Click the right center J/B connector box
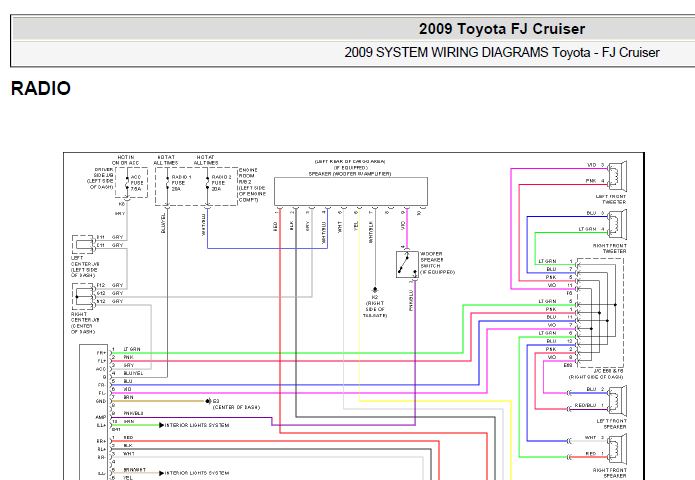The height and width of the screenshot is (480, 695). click(x=83, y=296)
